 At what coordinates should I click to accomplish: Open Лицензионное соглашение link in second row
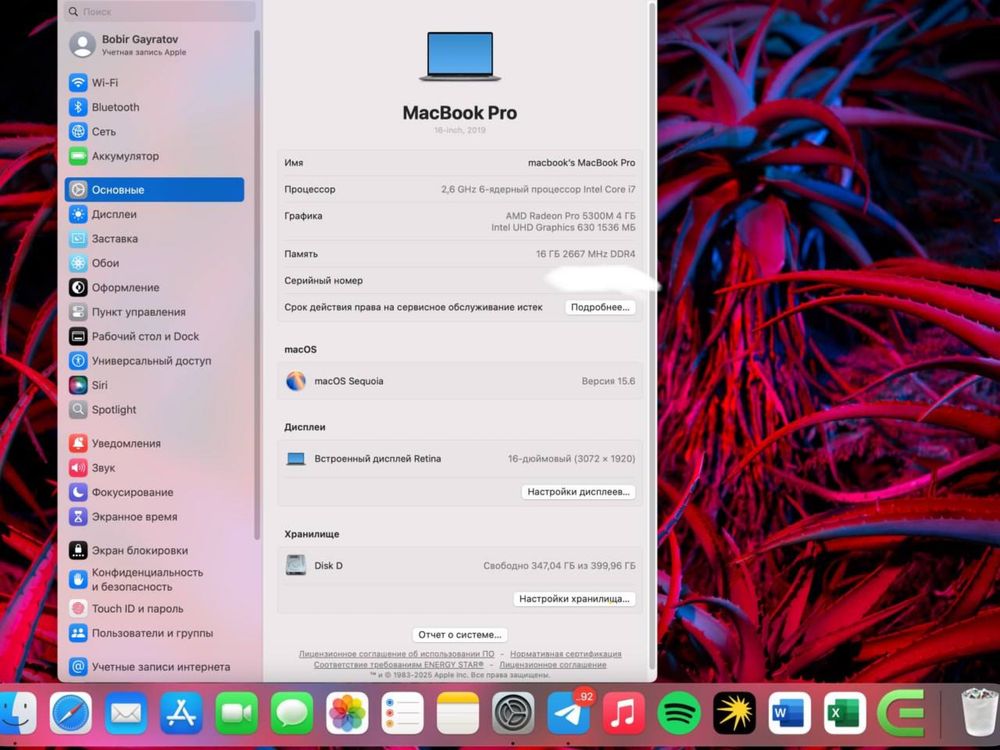coord(553,665)
